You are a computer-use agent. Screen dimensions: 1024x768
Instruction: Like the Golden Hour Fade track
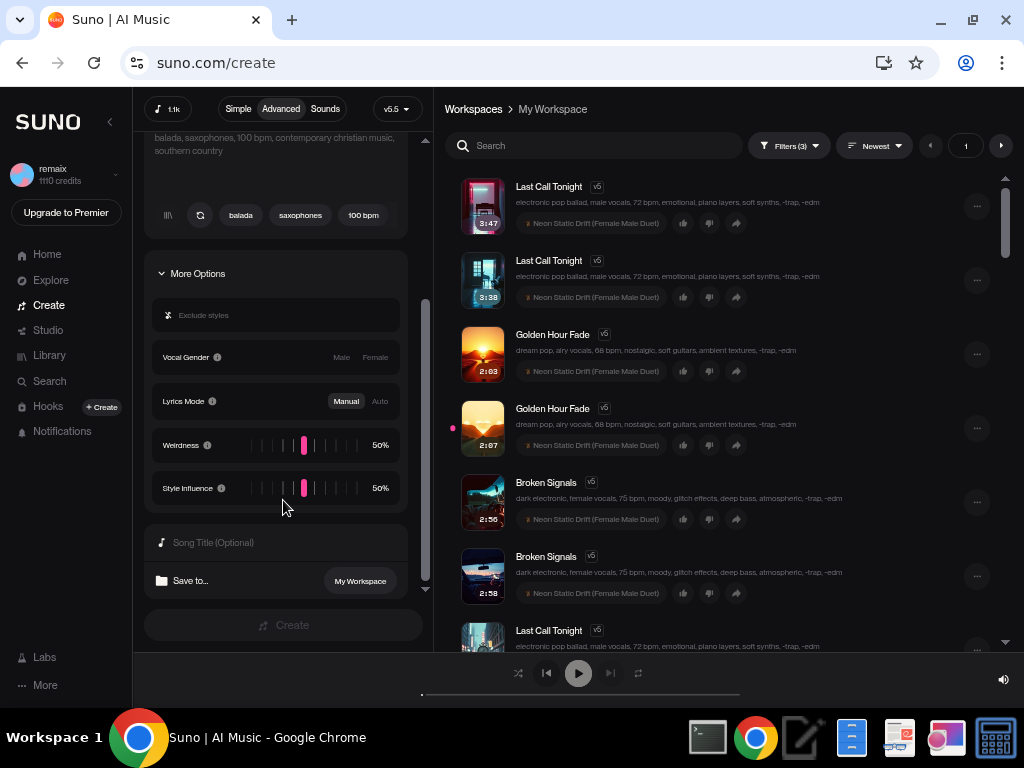pyautogui.click(x=684, y=371)
